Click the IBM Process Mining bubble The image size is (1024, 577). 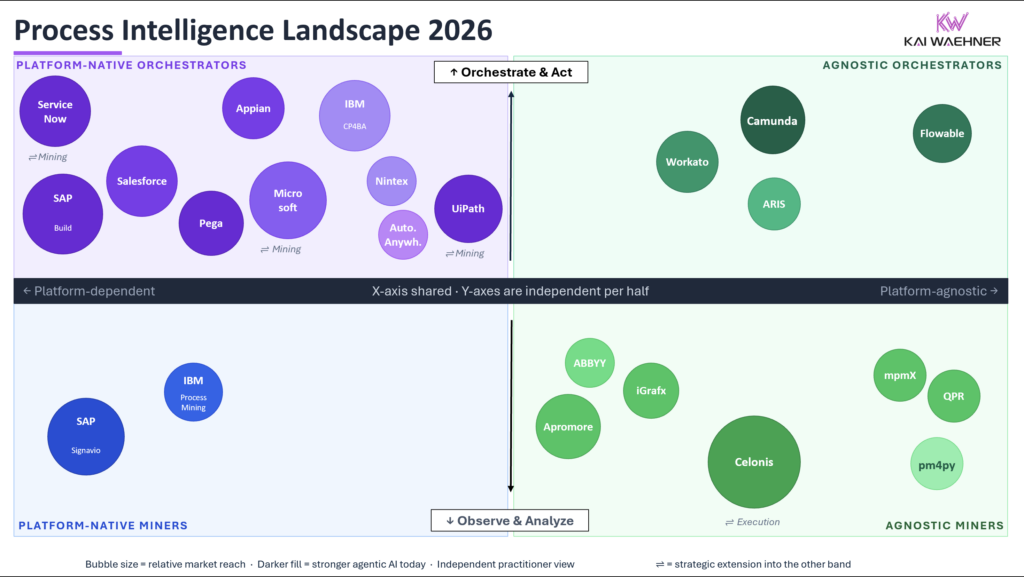(193, 392)
